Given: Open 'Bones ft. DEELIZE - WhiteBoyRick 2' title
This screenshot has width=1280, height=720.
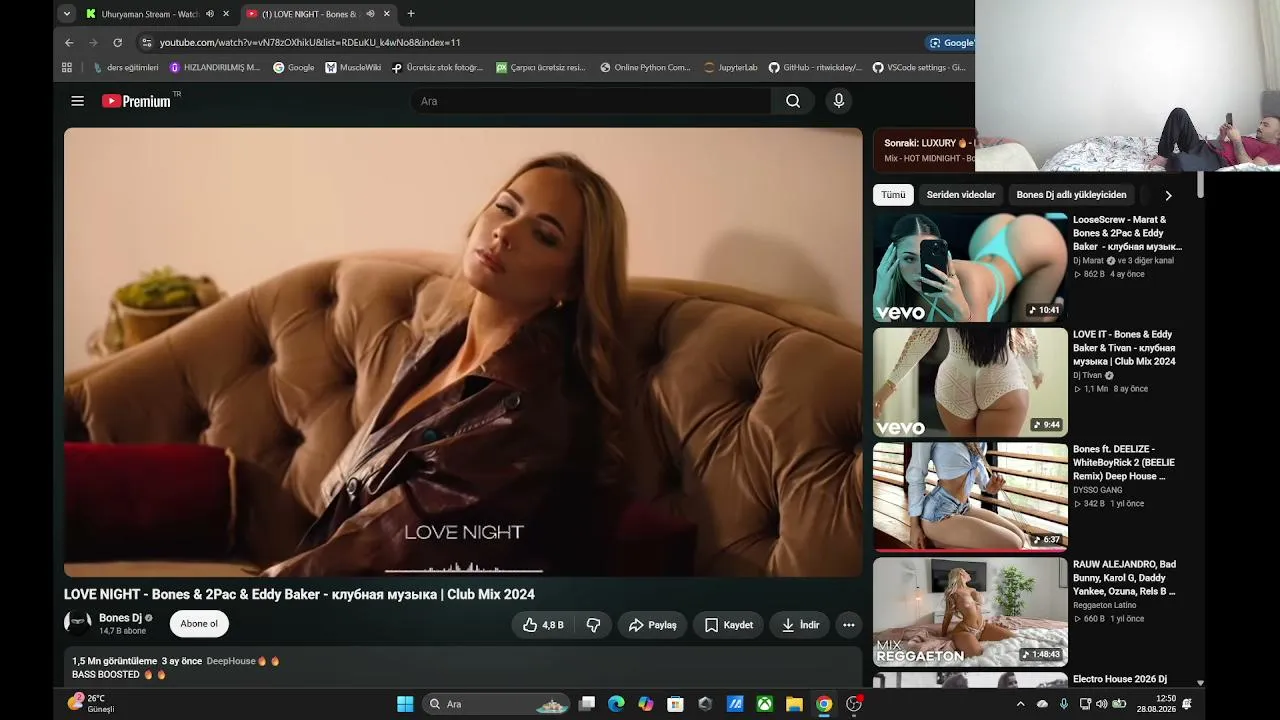Looking at the screenshot, I should coord(1124,463).
